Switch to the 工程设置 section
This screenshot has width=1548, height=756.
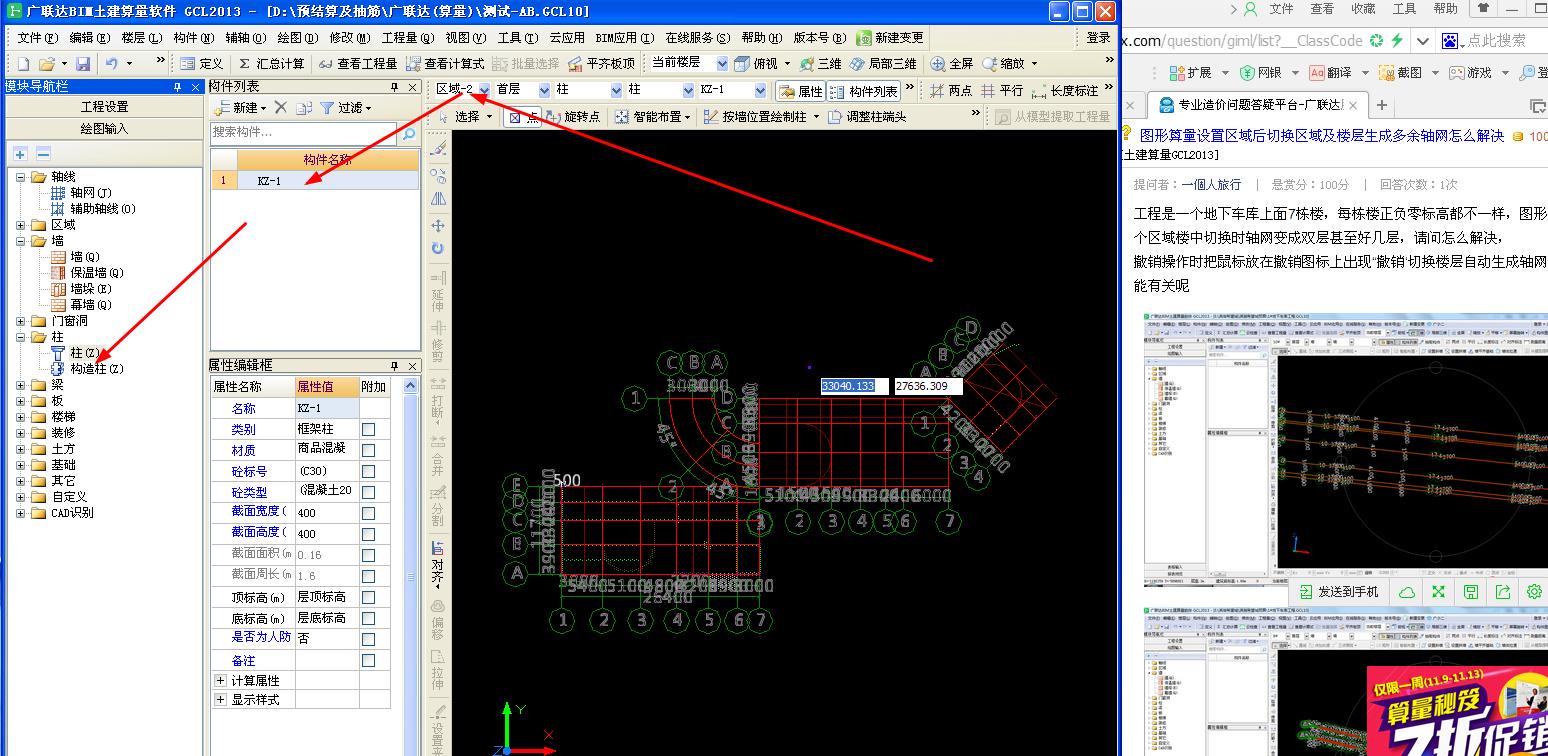tap(104, 107)
